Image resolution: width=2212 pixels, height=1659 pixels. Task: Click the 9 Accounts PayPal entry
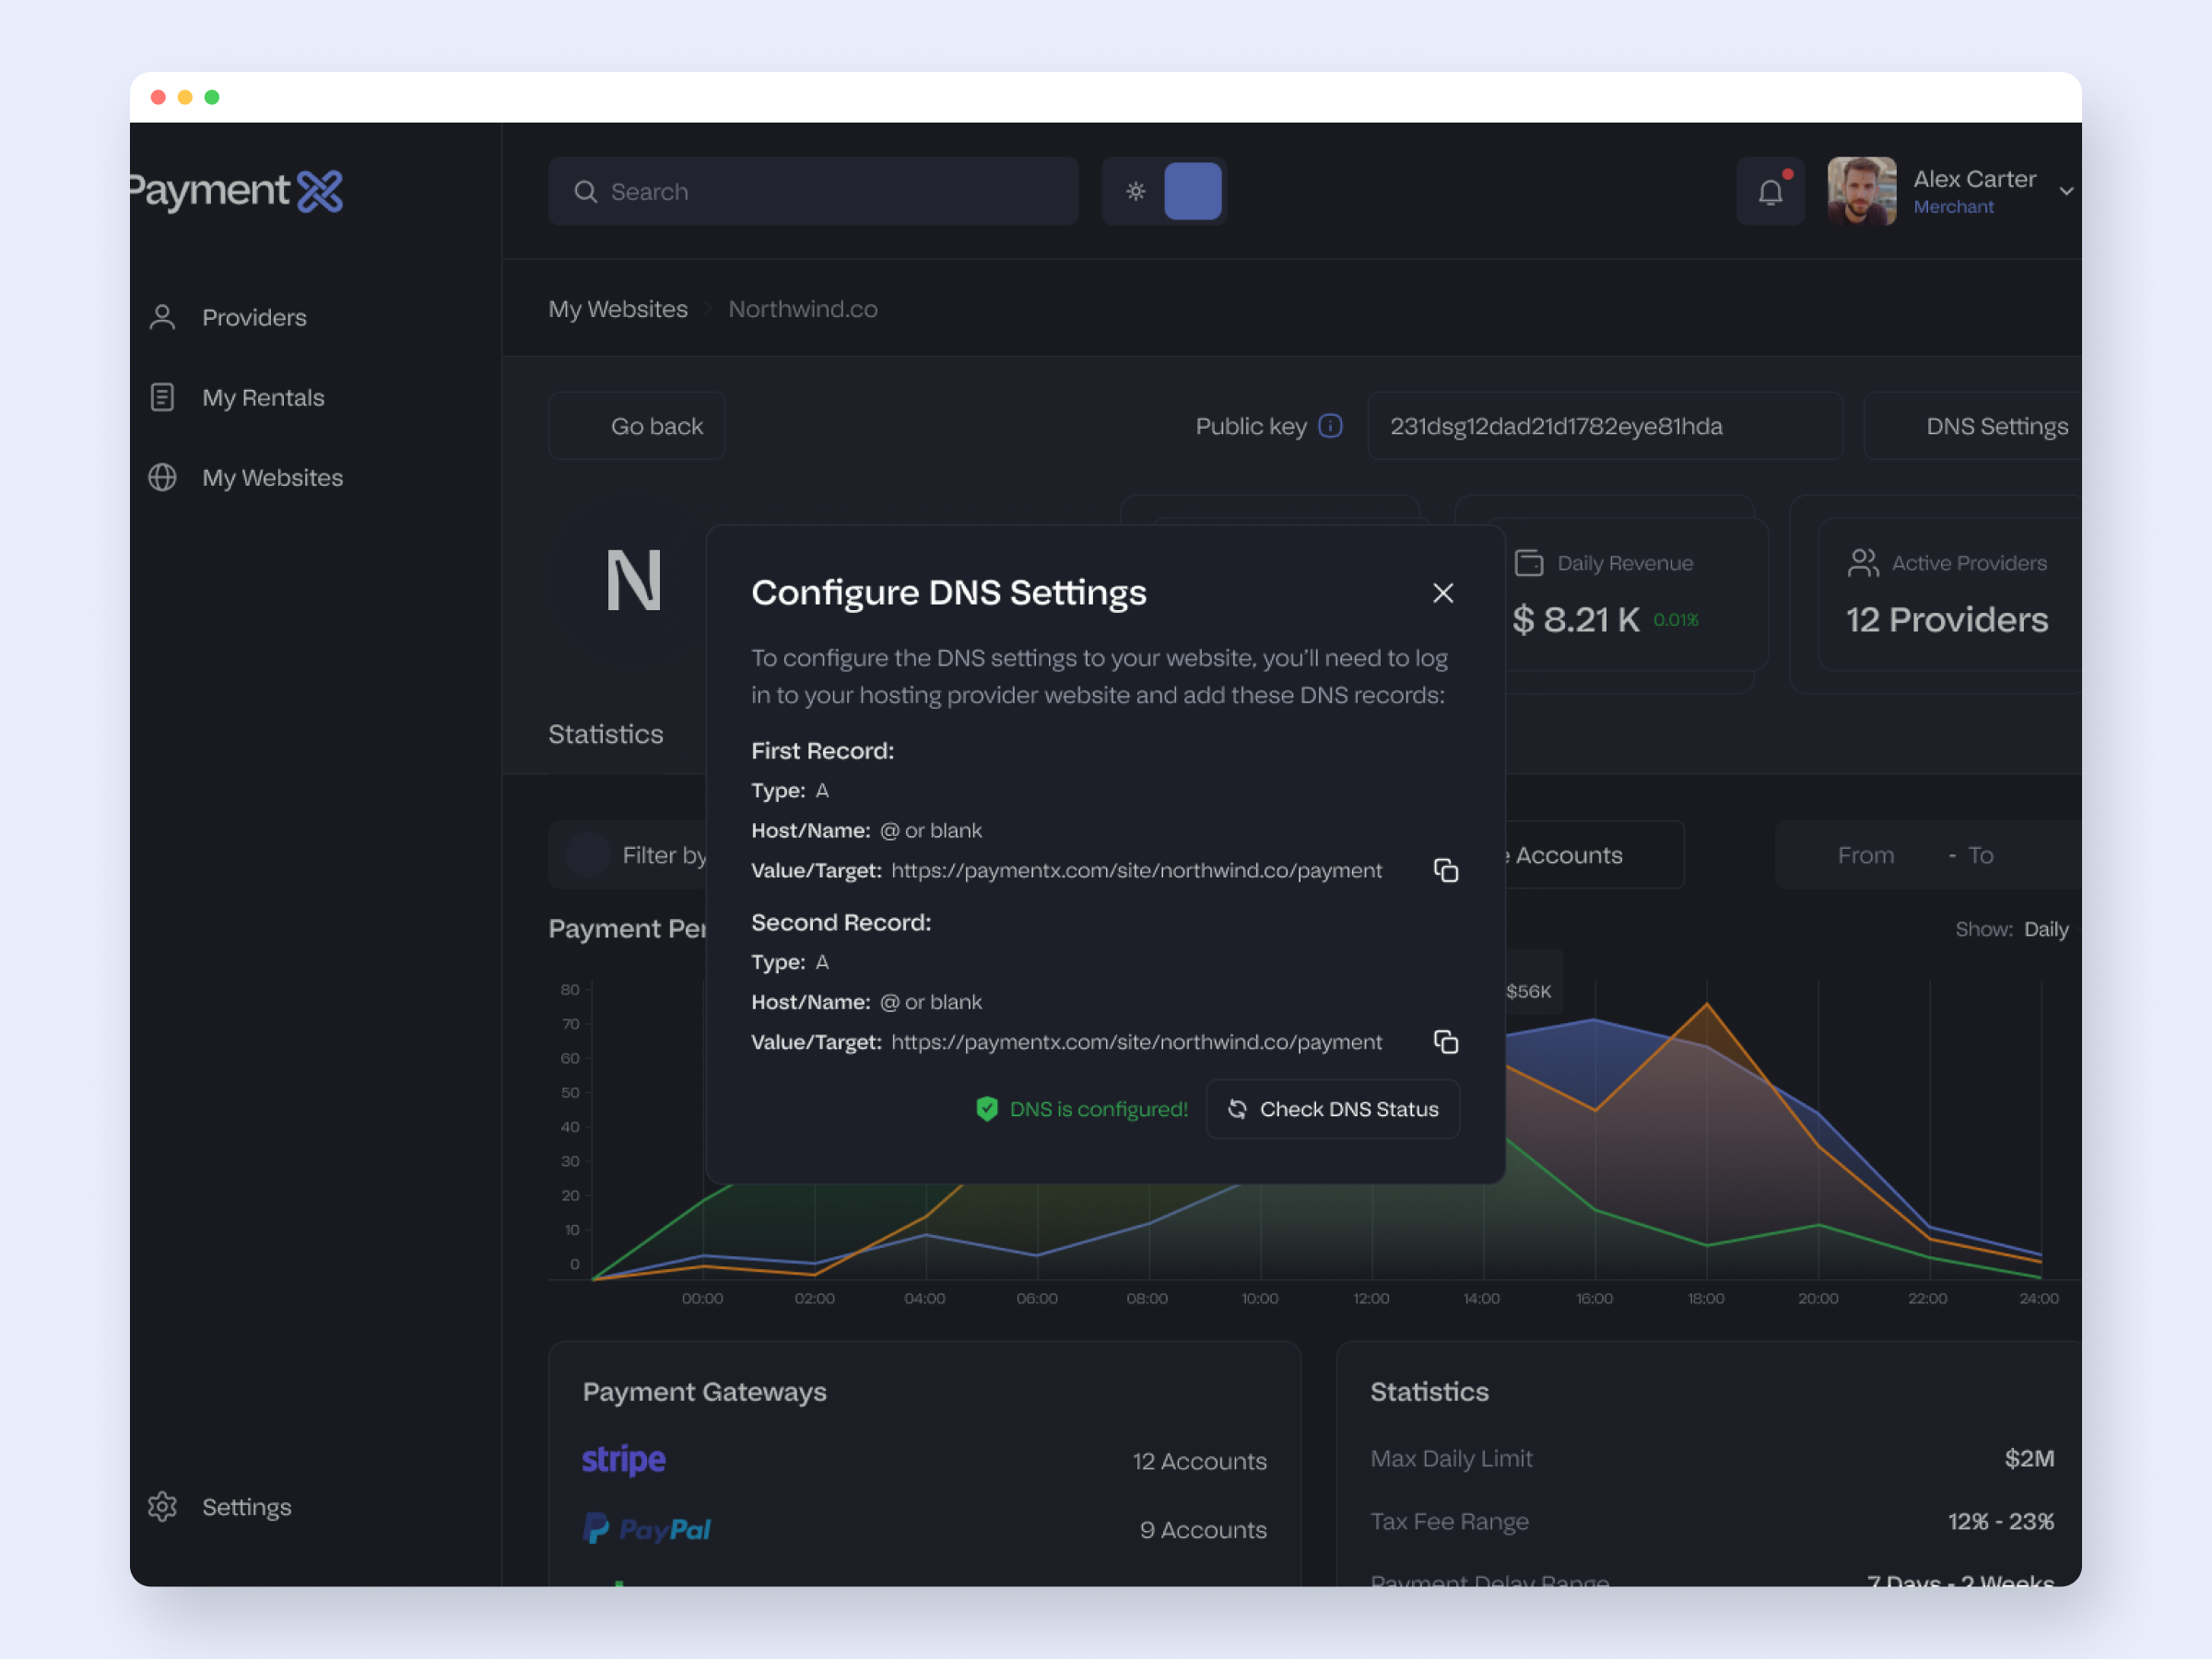pos(1203,1530)
